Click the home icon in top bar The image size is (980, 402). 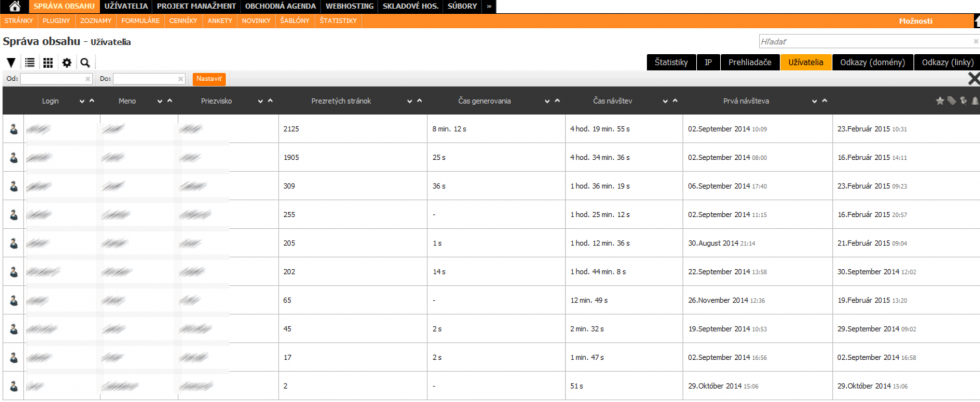(x=15, y=7)
